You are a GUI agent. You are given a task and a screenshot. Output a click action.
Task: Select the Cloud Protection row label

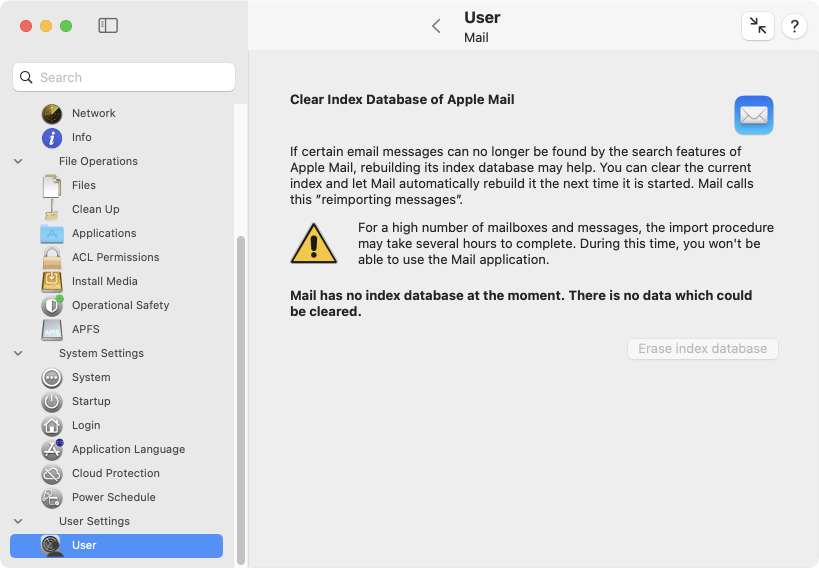coord(116,473)
